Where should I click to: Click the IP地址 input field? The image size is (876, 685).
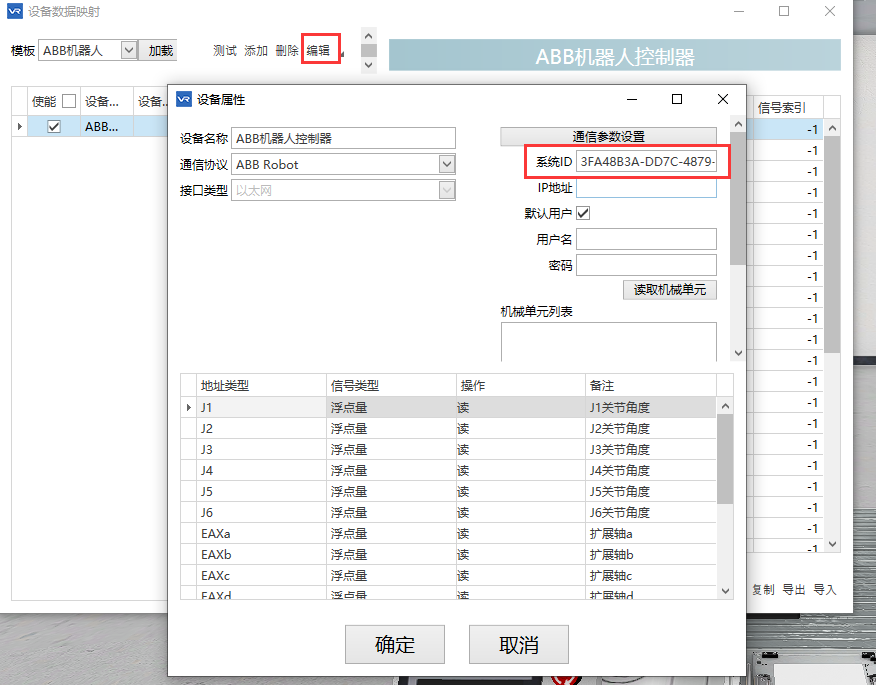[x=646, y=188]
